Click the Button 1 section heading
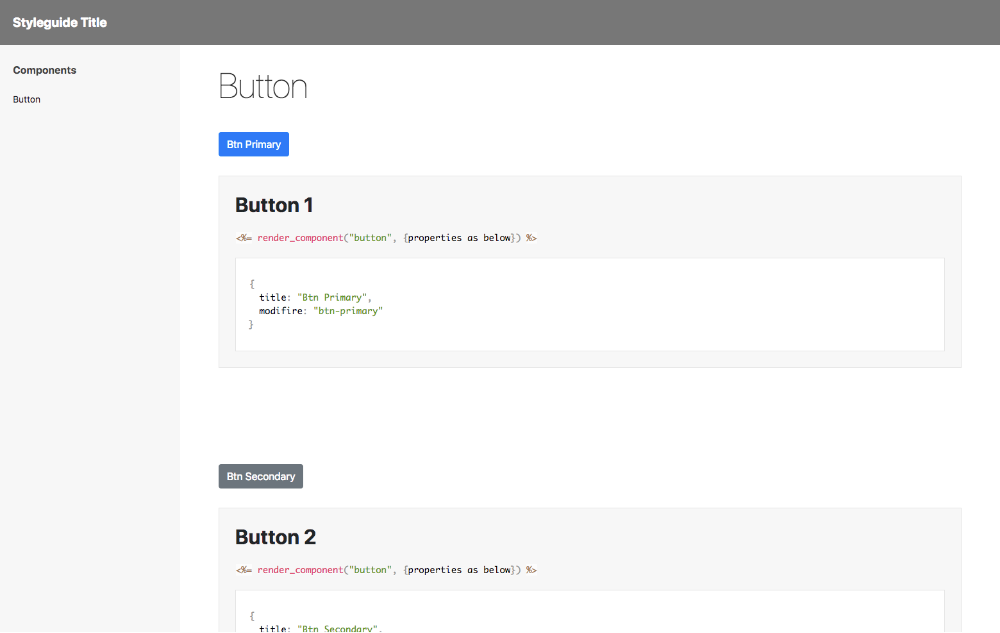This screenshot has width=1000, height=633. tap(274, 205)
